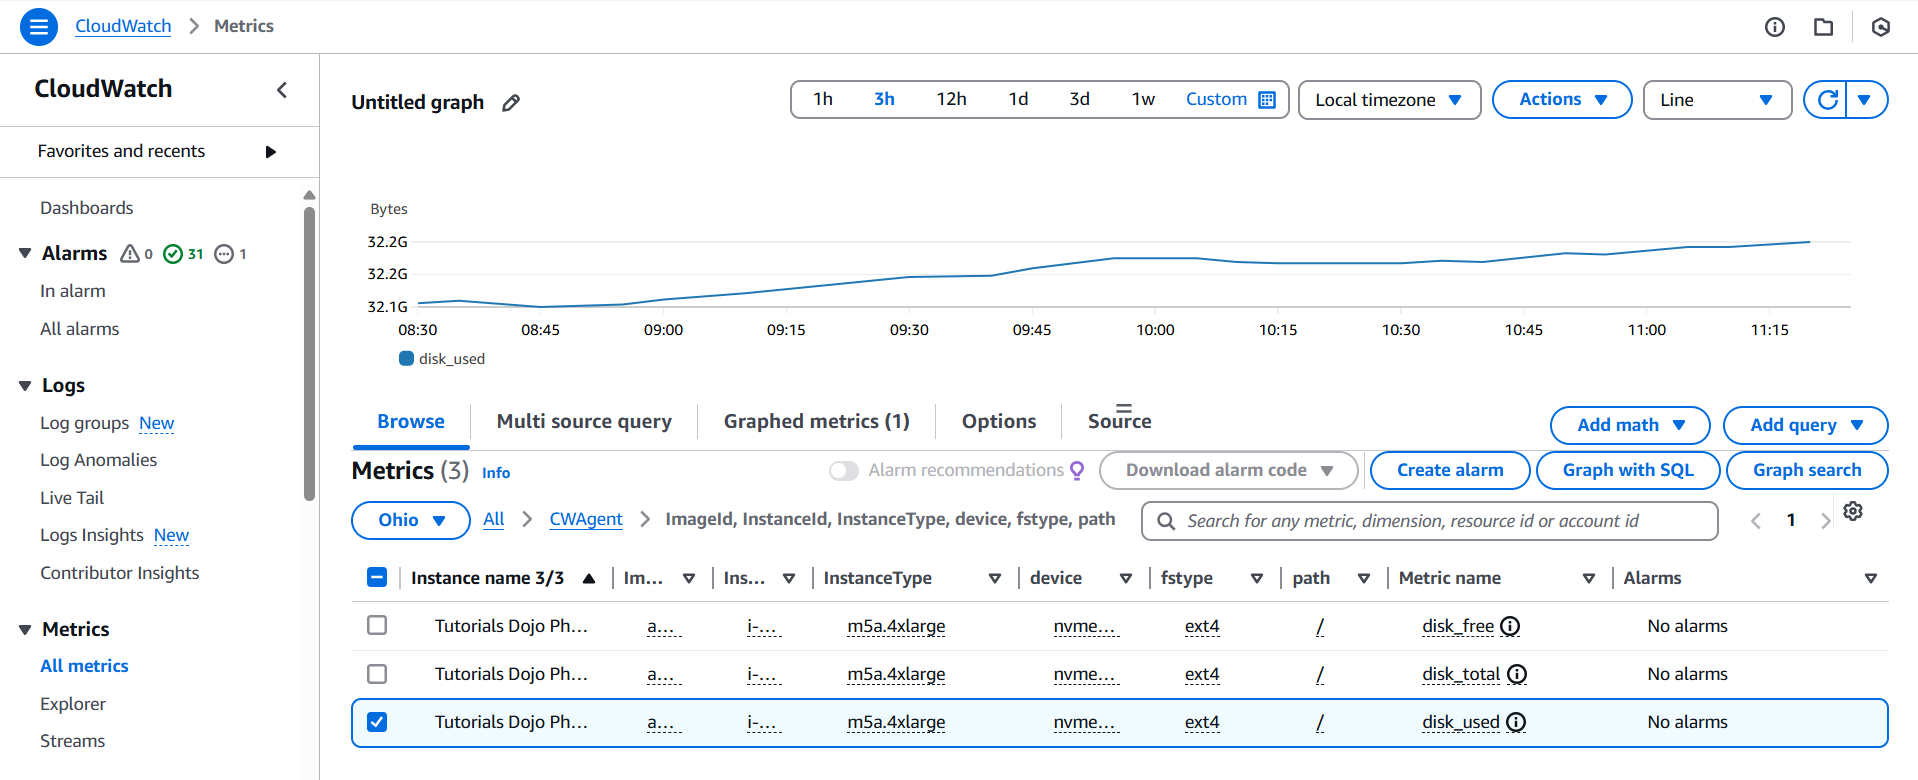Screen dimensions: 1918x780
Task: Go to next metrics page arrow
Action: tap(1826, 521)
